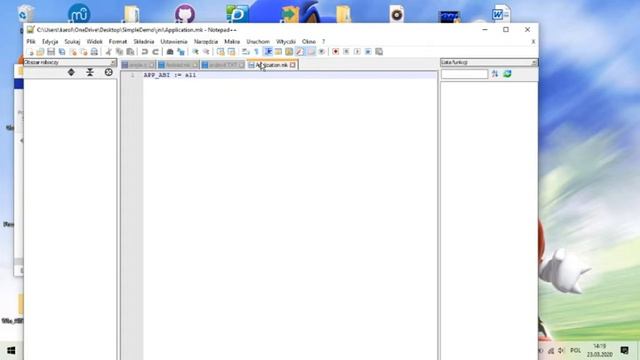This screenshot has width=640, height=360.
Task: Open the Składnia menu
Action: (x=144, y=42)
